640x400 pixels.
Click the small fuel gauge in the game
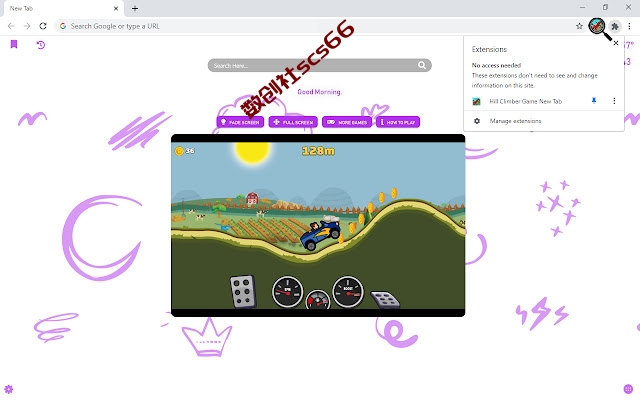[318, 300]
